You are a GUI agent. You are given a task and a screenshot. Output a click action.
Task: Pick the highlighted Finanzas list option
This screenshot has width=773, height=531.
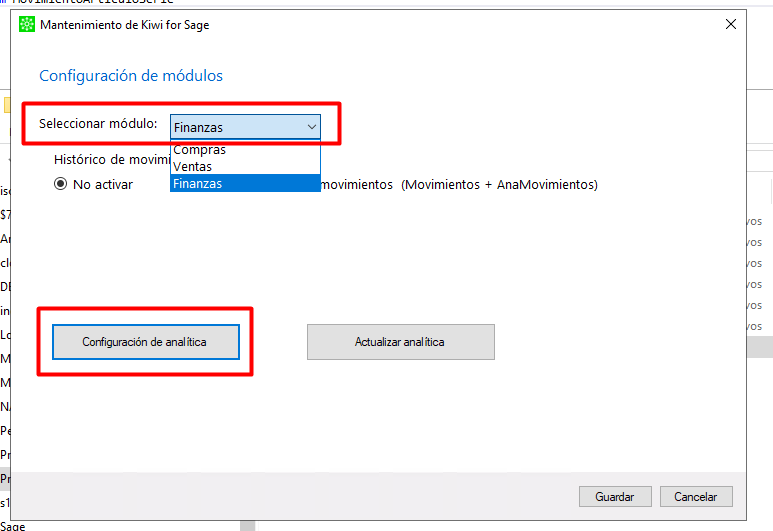tap(245, 183)
